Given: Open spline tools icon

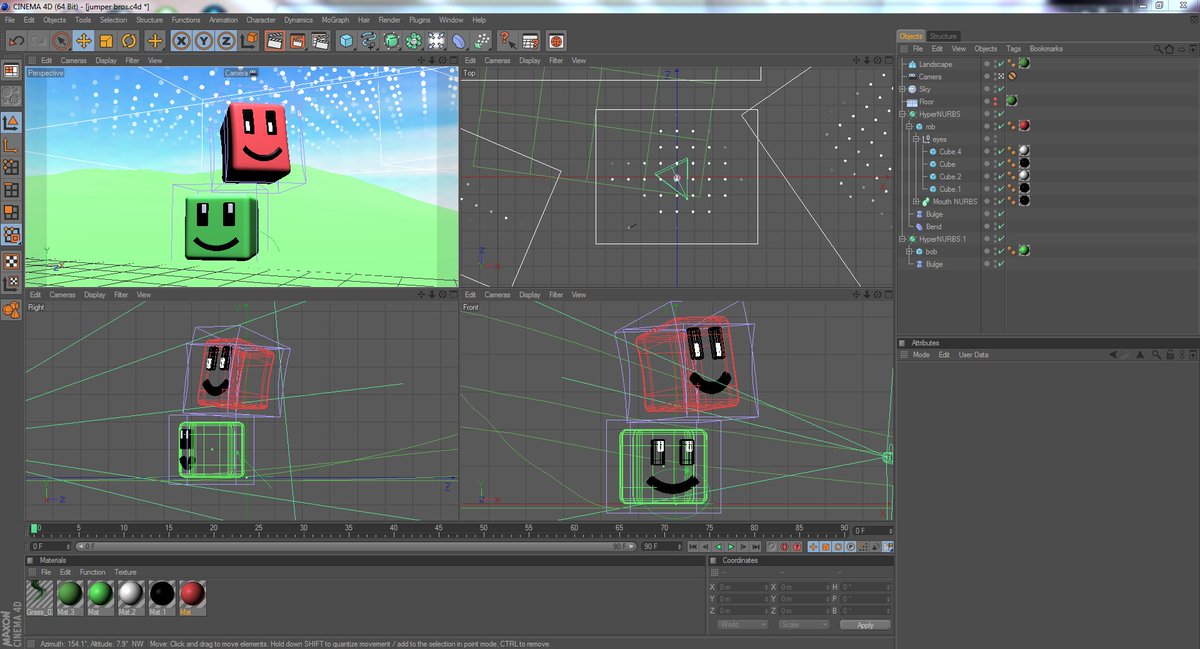Looking at the screenshot, I should pyautogui.click(x=369, y=41).
